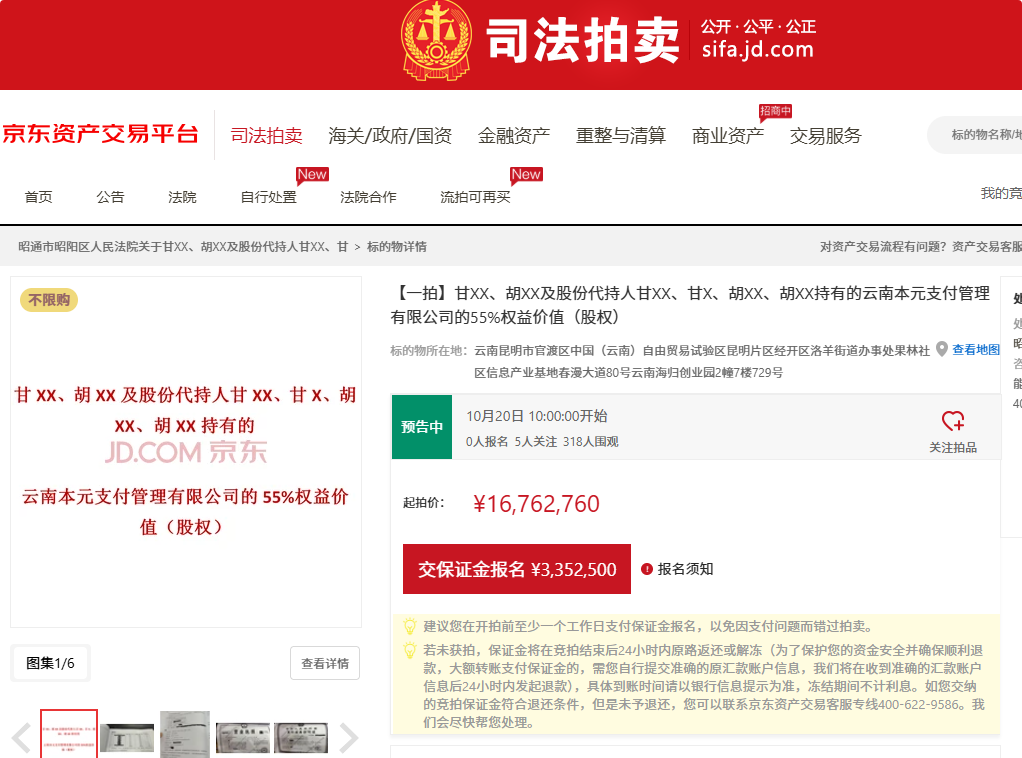Image resolution: width=1022 pixels, height=758 pixels.
Task: Open 法院合作 menu item
Action: [368, 197]
